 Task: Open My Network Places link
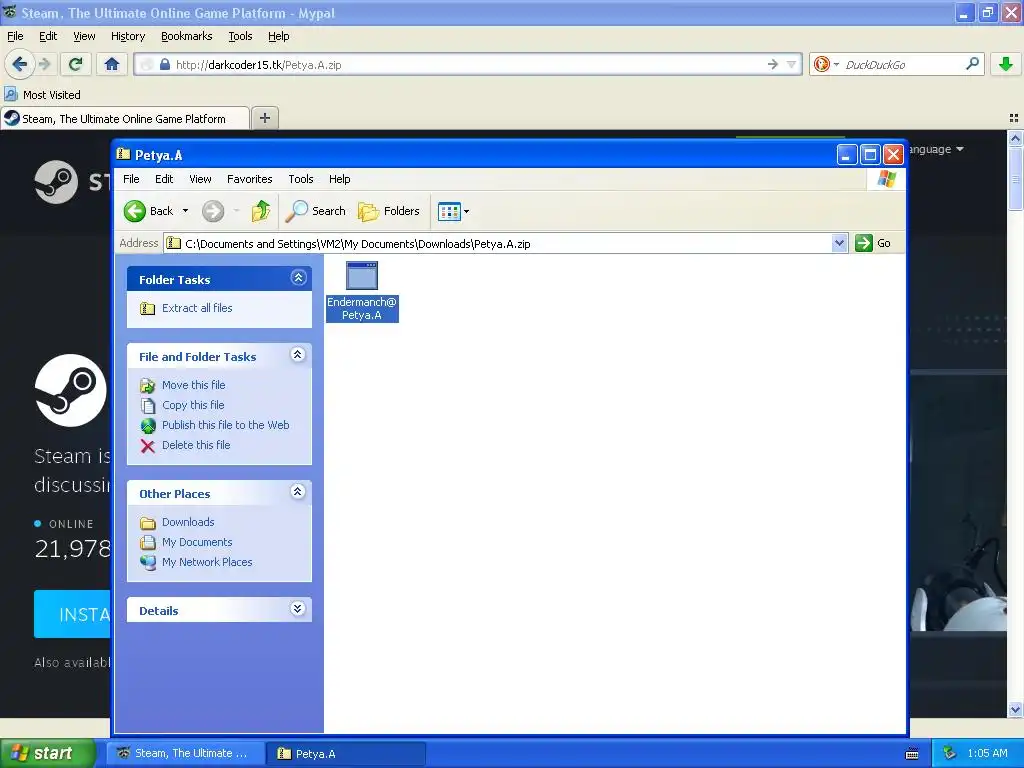tap(207, 562)
